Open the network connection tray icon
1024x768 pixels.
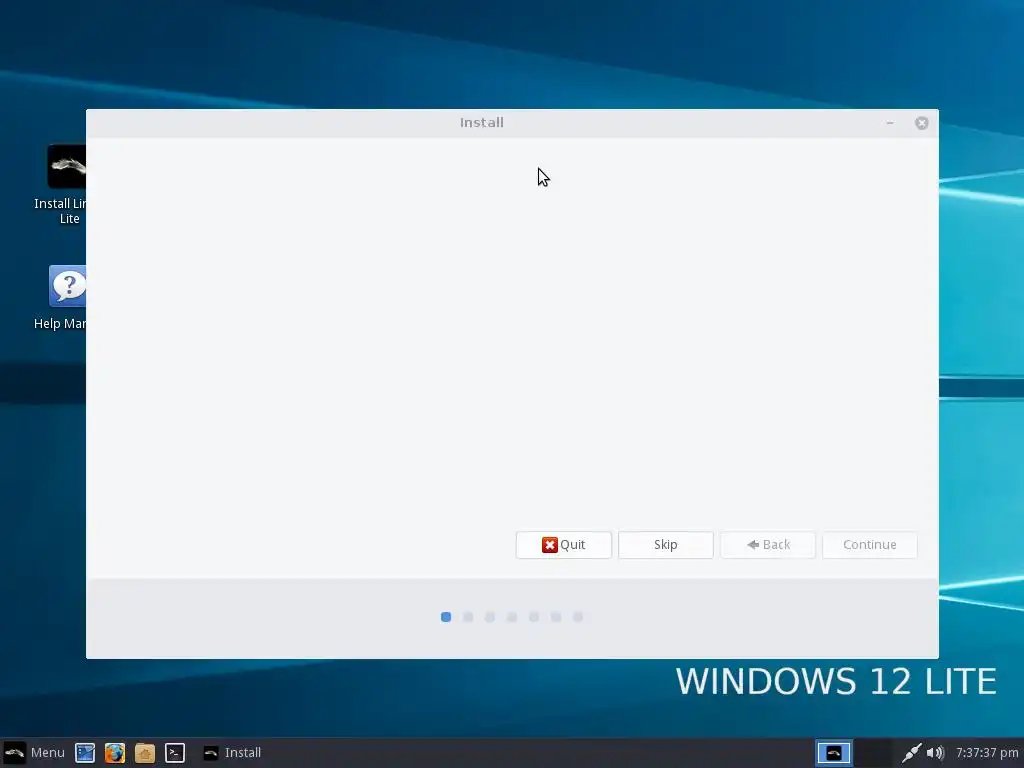tap(912, 753)
